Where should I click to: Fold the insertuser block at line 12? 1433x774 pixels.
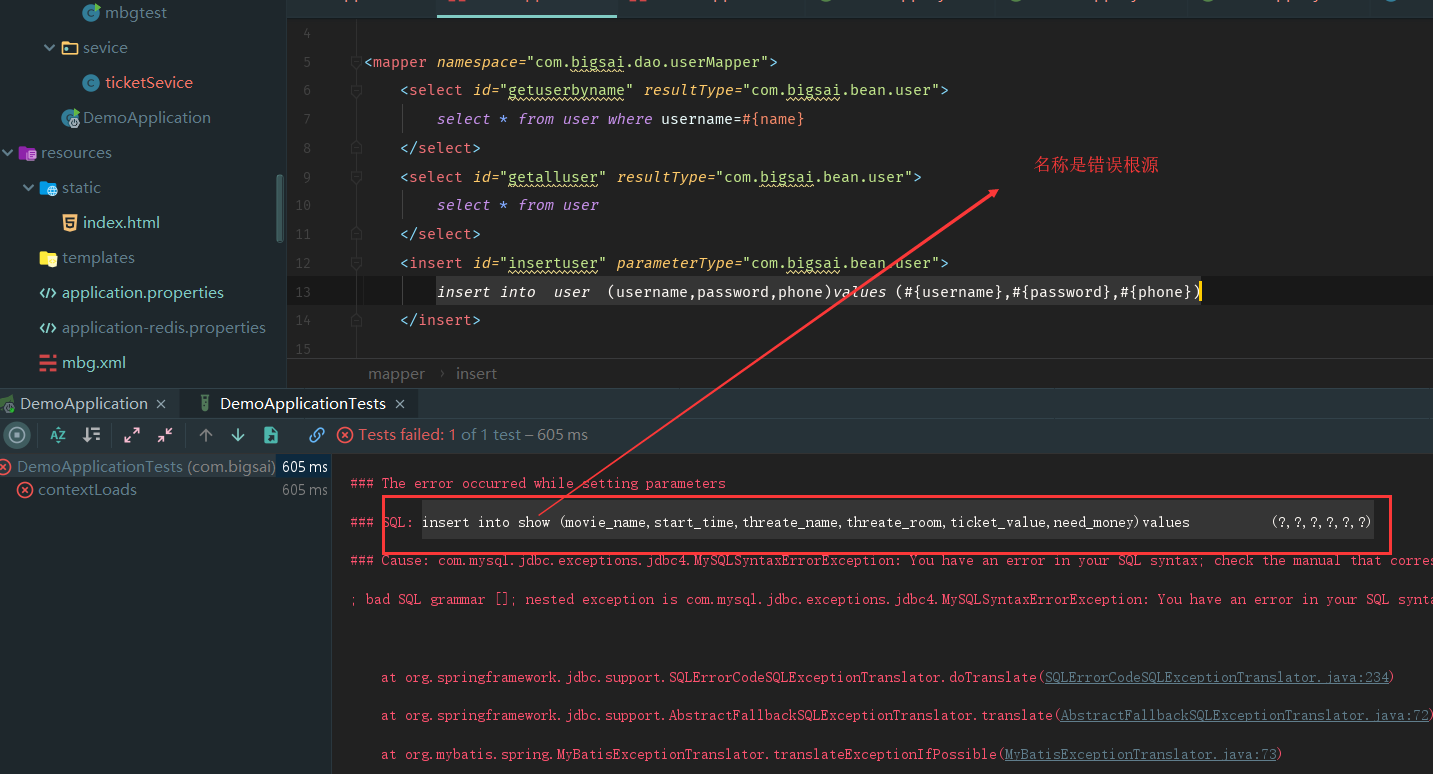click(x=355, y=263)
